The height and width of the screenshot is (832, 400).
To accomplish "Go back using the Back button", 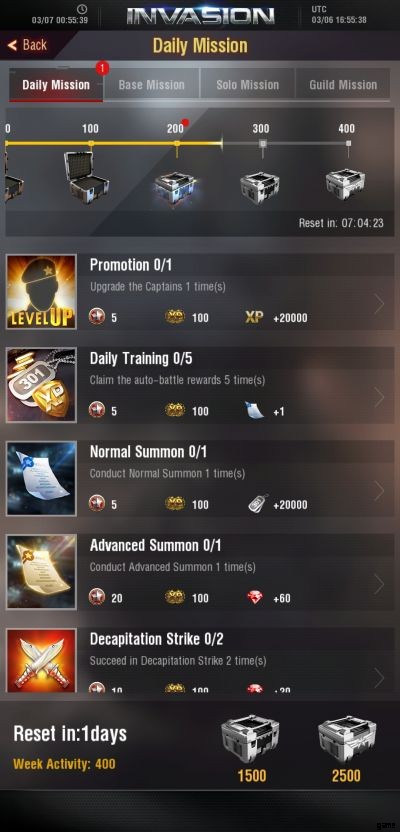I will (28, 45).
